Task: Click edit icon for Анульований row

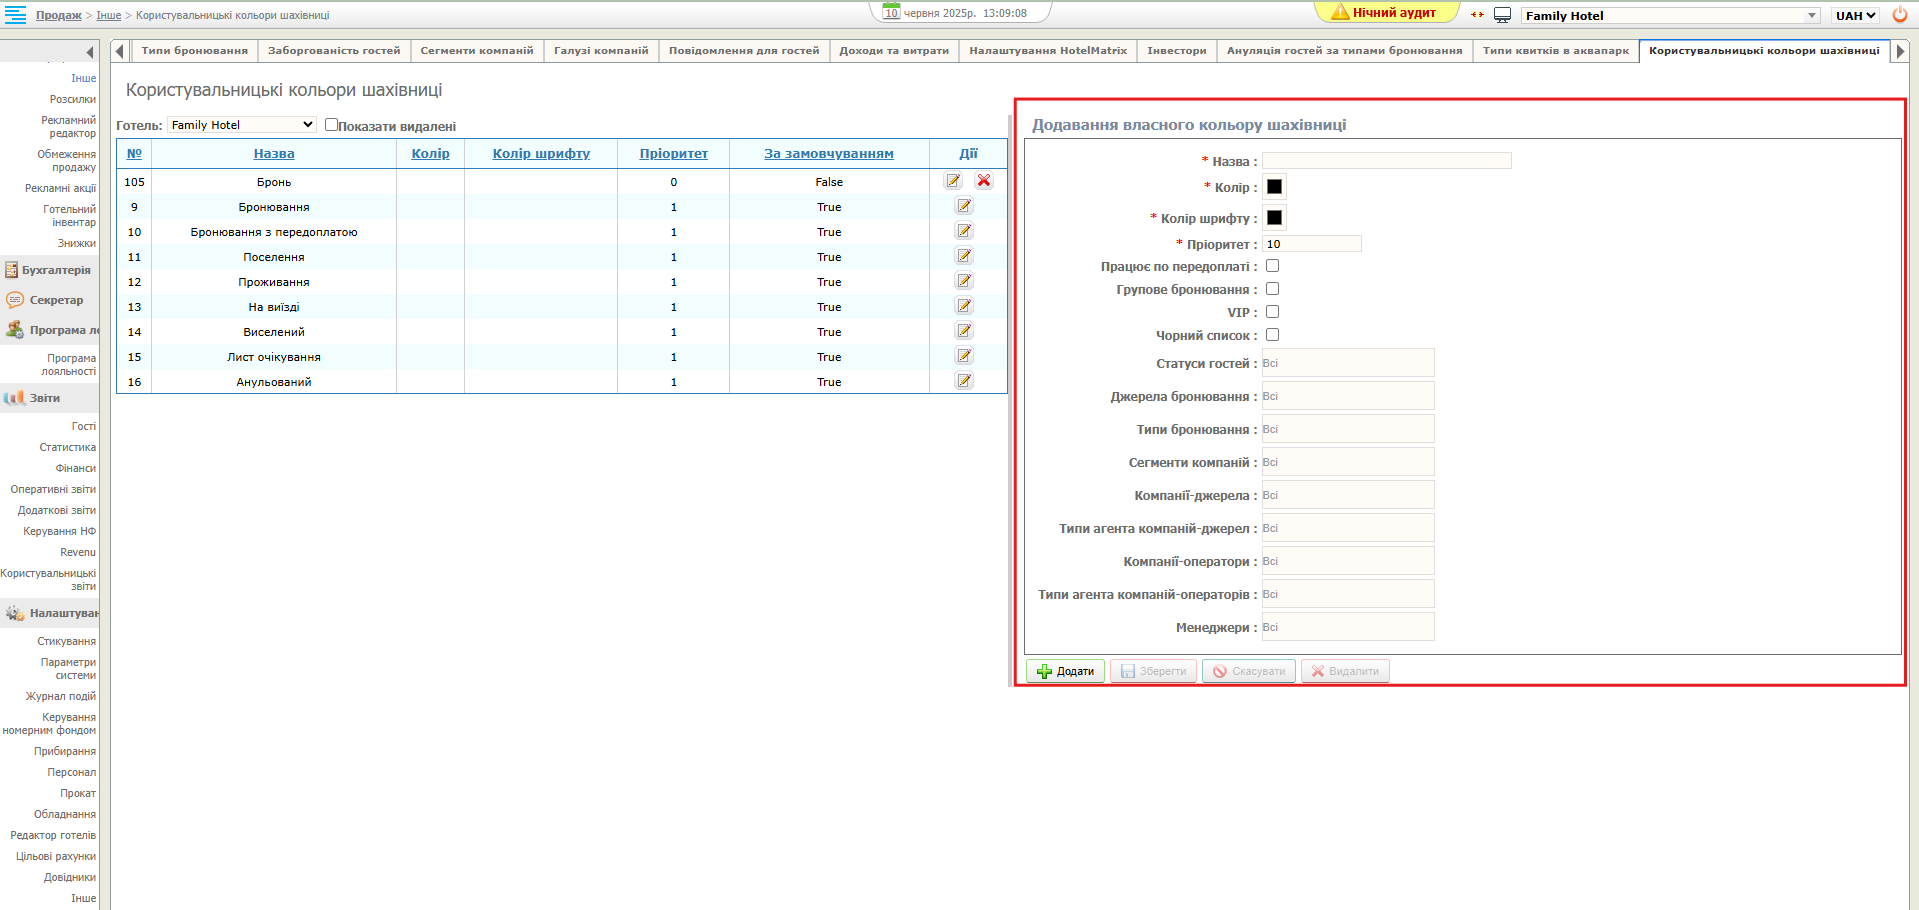Action: [964, 381]
